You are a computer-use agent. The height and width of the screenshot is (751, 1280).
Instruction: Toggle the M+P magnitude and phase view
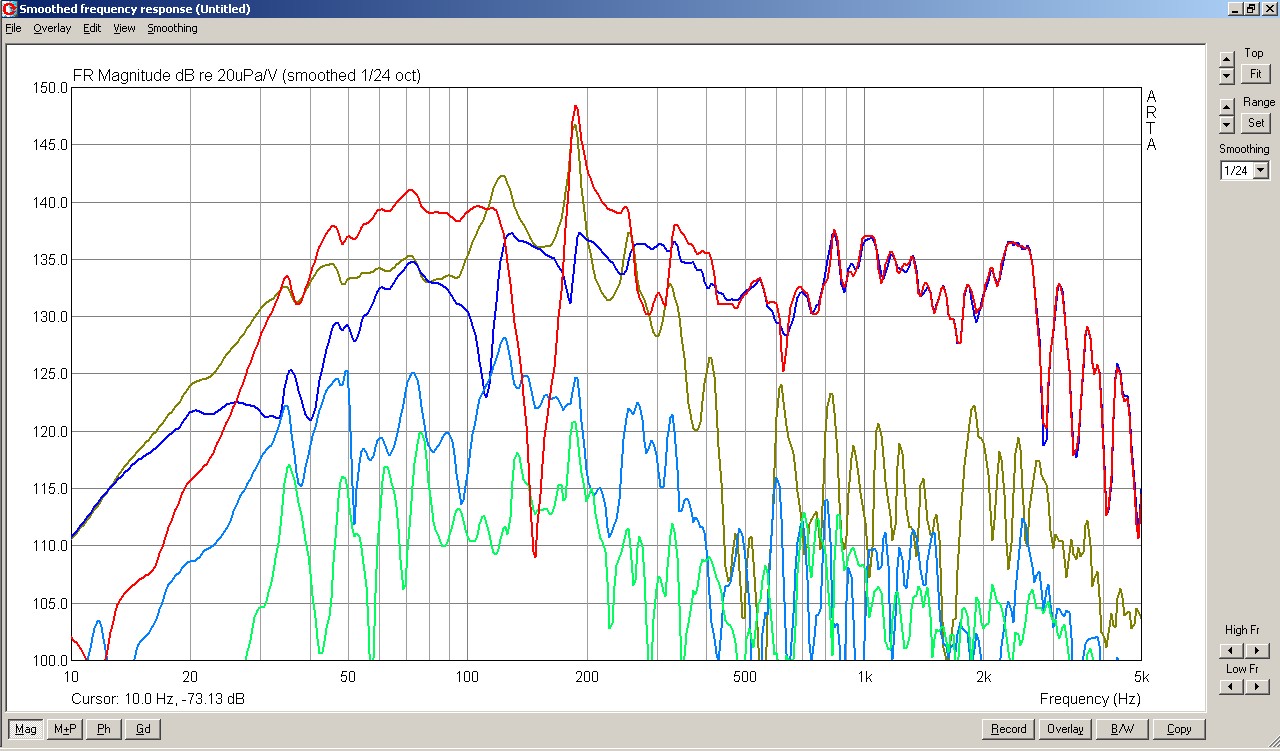coord(65,729)
